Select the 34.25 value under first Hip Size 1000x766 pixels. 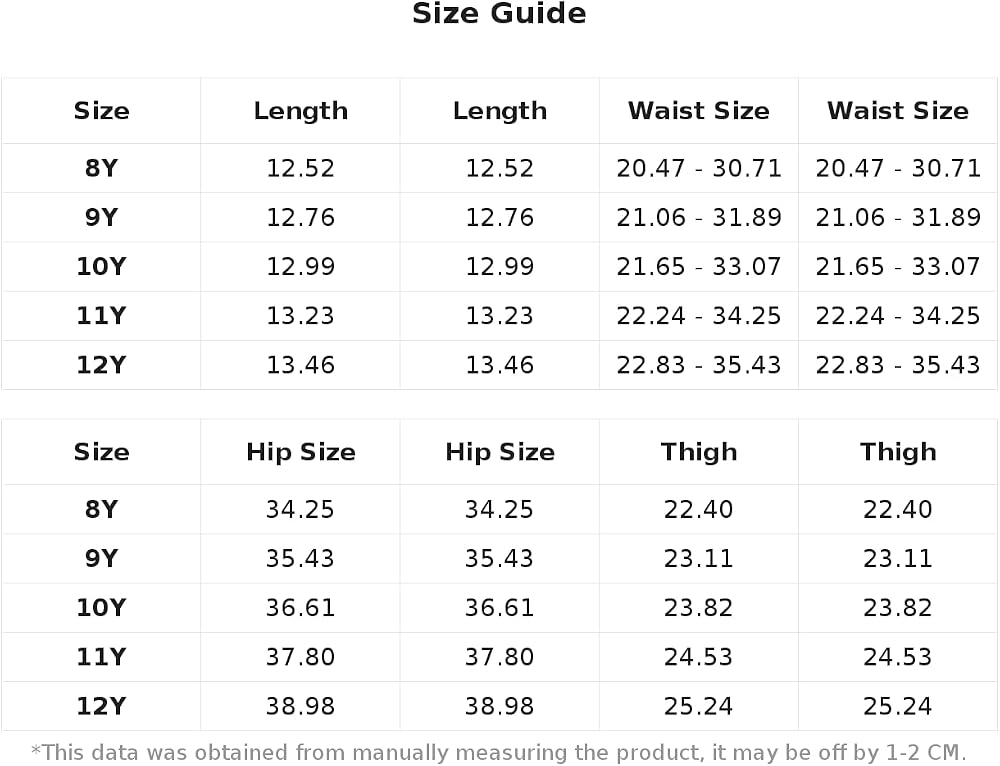tap(300, 510)
